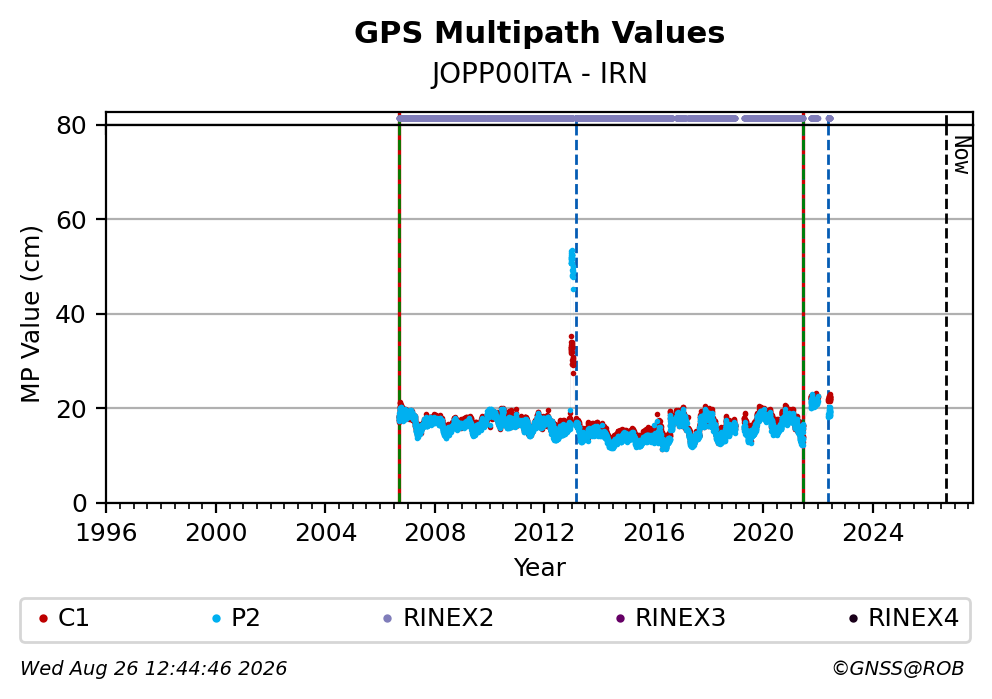
Task: Click the 80 y-axis tick label
Action: [71, 125]
